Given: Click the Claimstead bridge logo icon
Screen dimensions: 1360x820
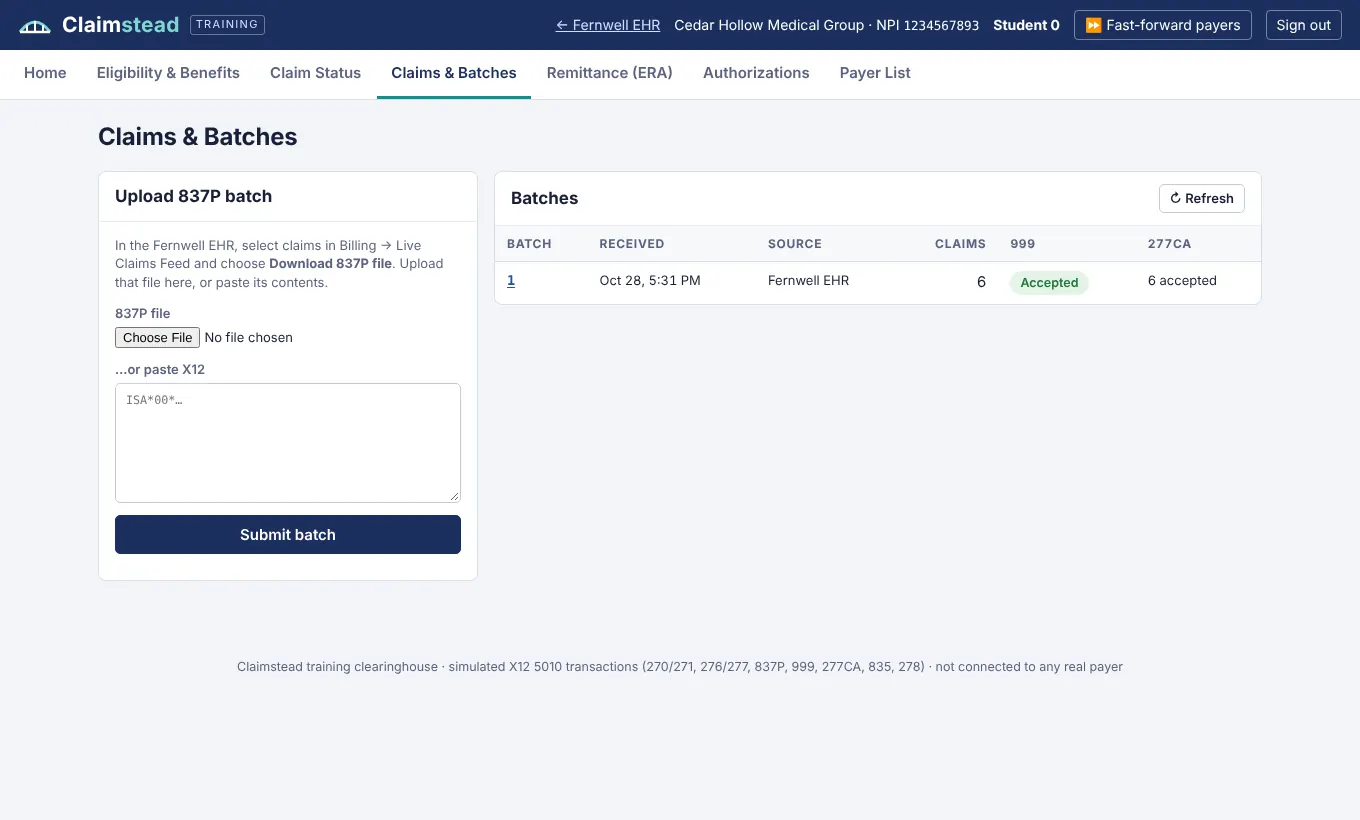Looking at the screenshot, I should pos(35,26).
